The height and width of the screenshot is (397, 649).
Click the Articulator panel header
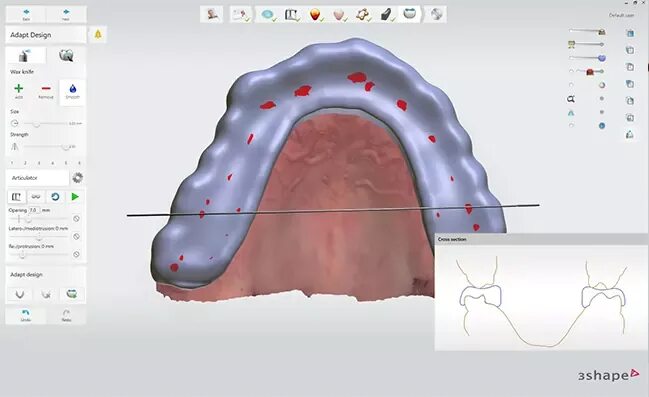click(x=37, y=178)
